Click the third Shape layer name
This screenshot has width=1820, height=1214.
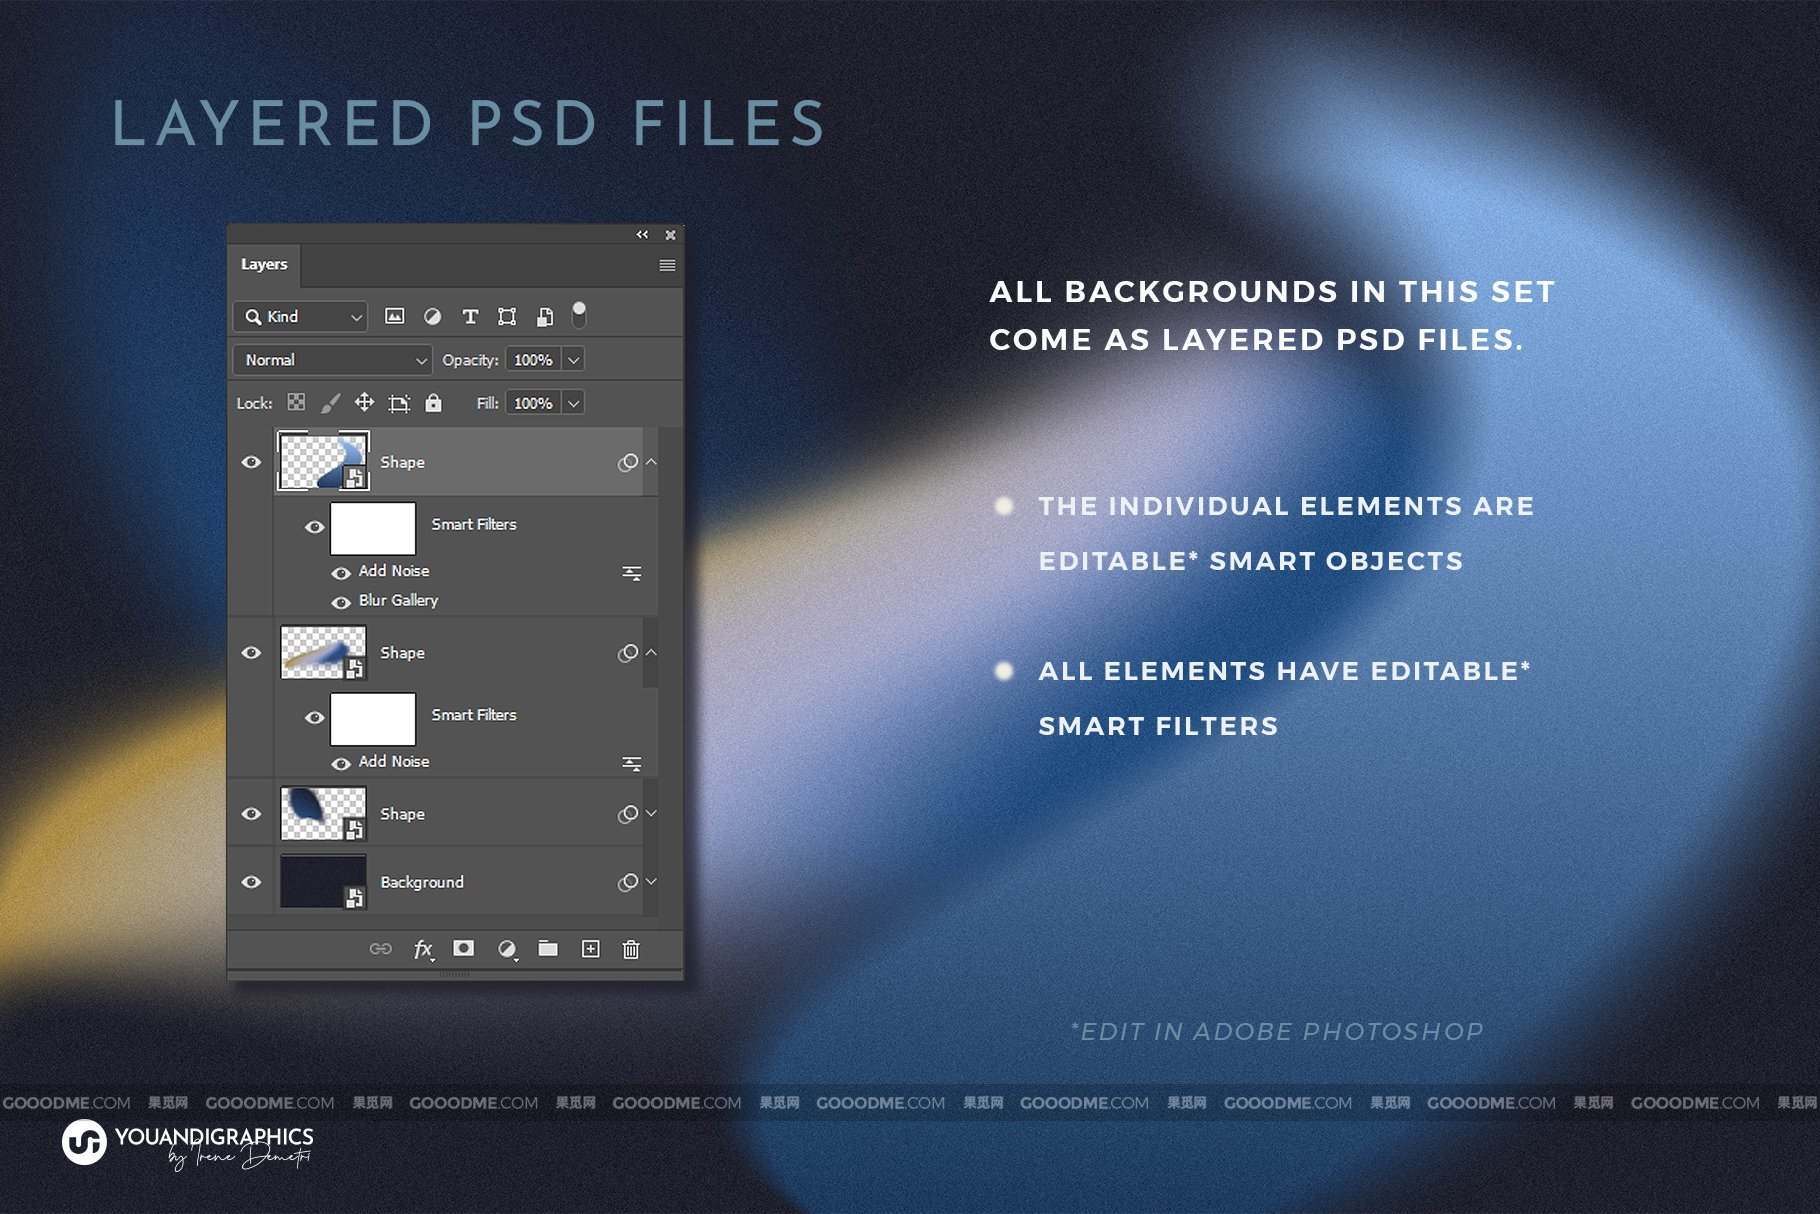point(402,814)
